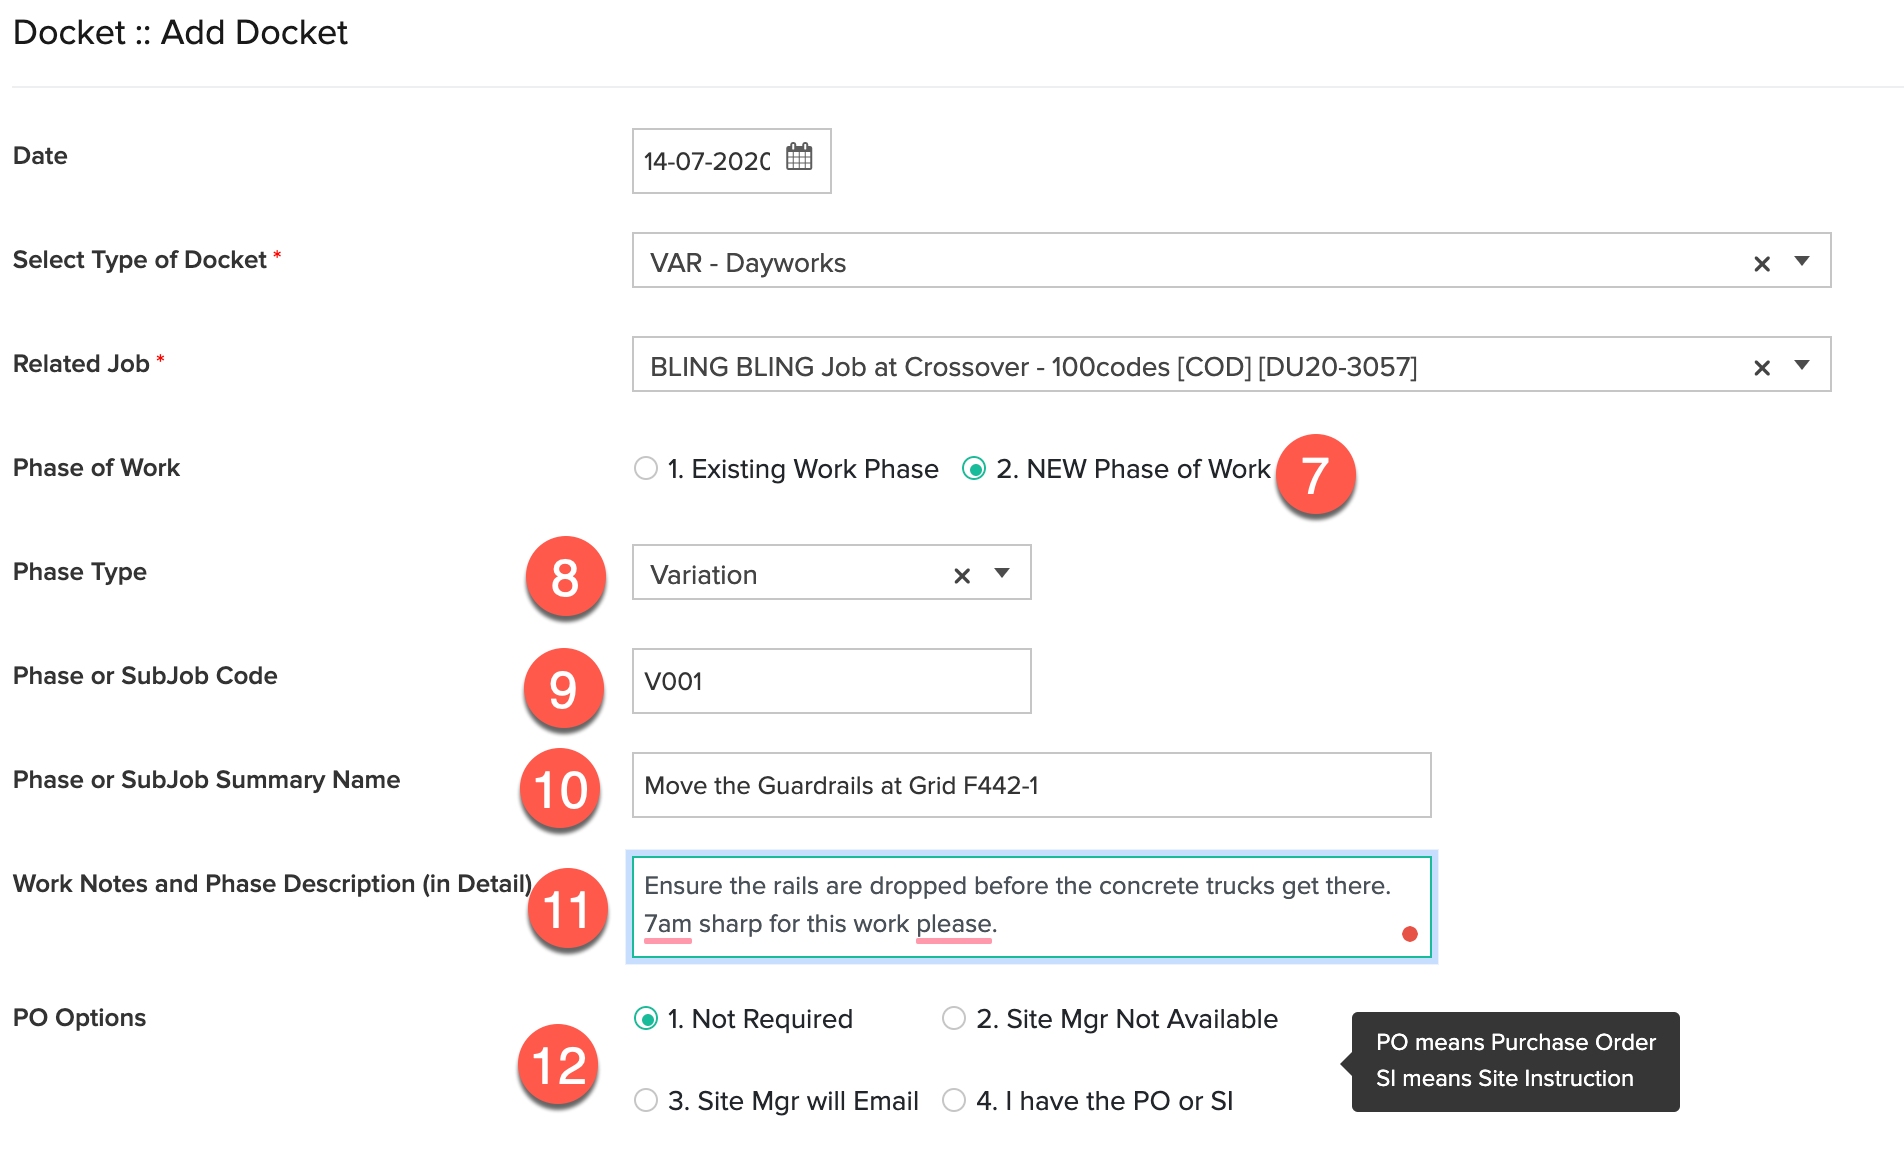Clear the Related Job selection
Viewport: 1904px width, 1170px height.
pyautogui.click(x=1762, y=367)
